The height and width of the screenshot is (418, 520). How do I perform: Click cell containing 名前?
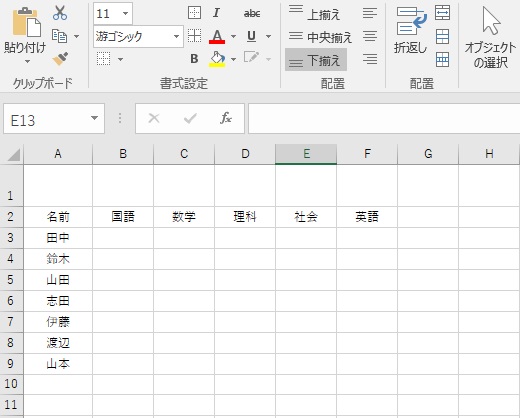(58, 217)
